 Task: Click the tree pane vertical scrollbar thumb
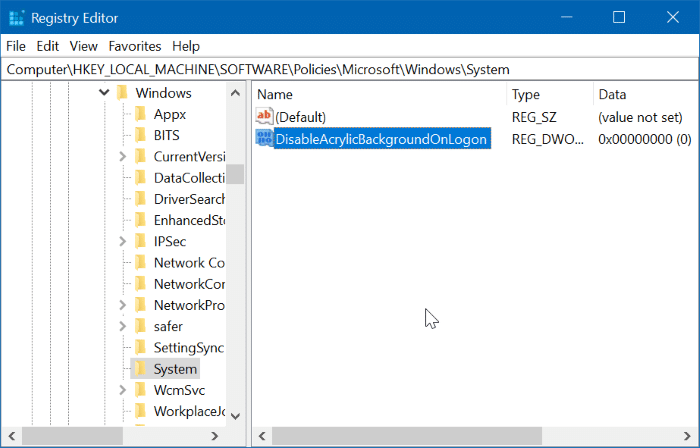(235, 174)
